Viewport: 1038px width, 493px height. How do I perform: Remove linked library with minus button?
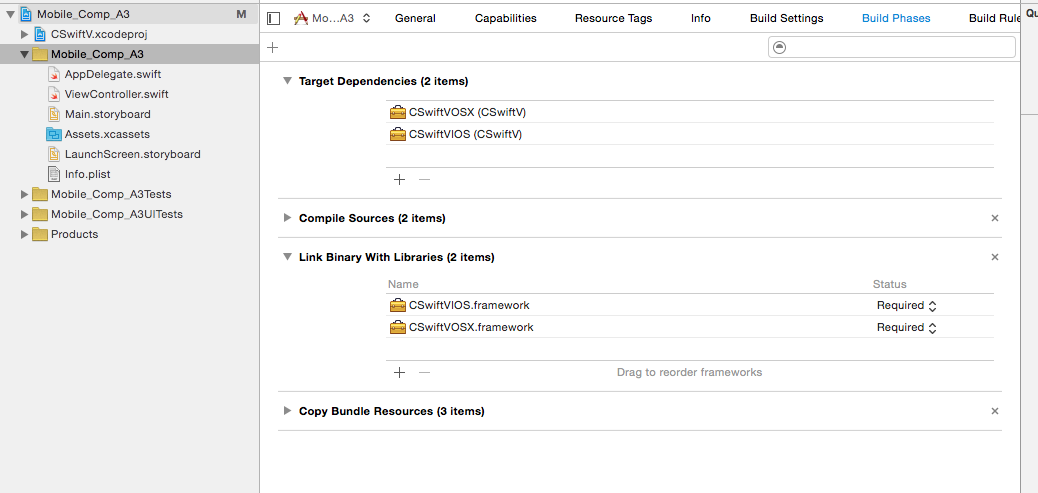click(x=424, y=373)
